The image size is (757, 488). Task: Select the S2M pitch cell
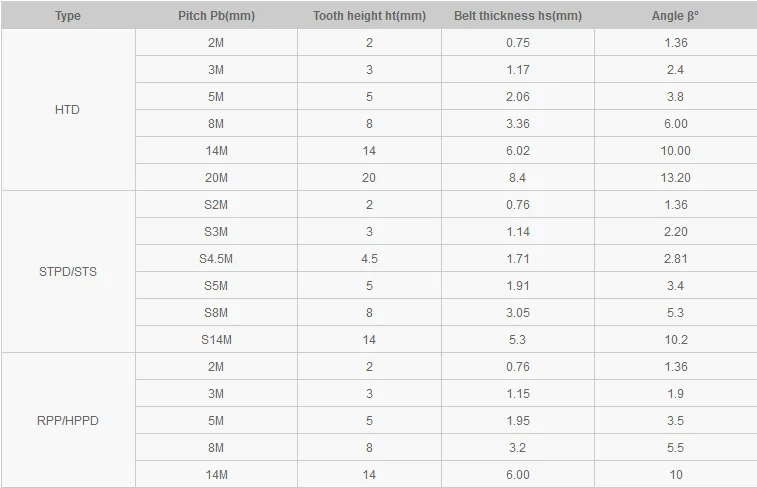[216, 205]
